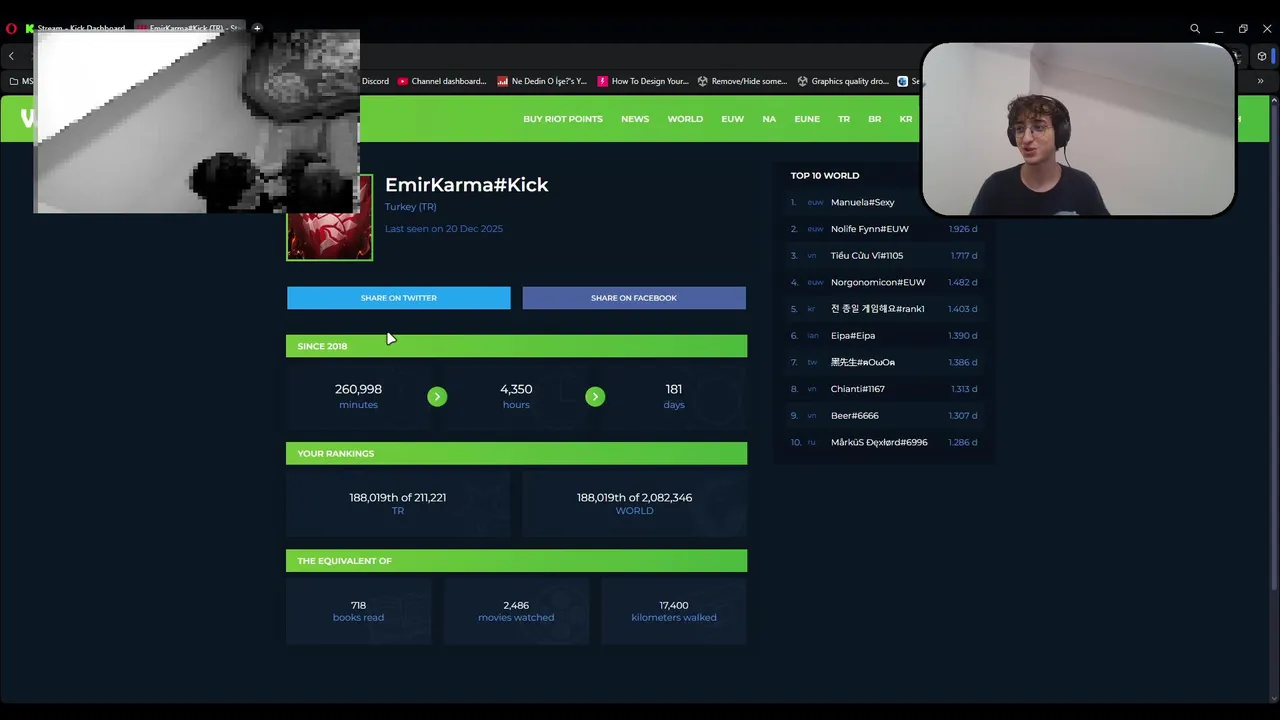Open Chianti#1167 in the top 10
This screenshot has width=1280, height=720.
858,389
